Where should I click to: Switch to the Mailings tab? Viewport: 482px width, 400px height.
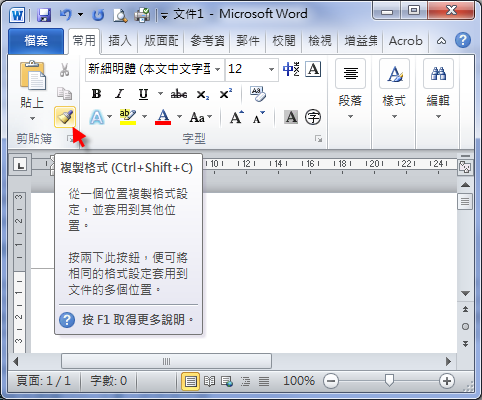(248, 41)
